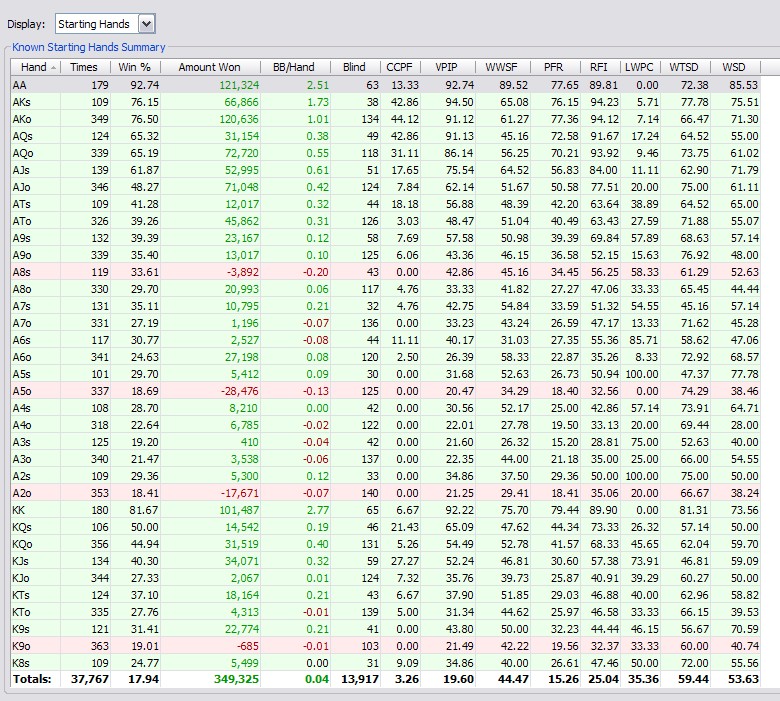Viewport: 780px width, 701px height.
Task: Click the KJs LWPC value 73.91
Action: coord(645,561)
